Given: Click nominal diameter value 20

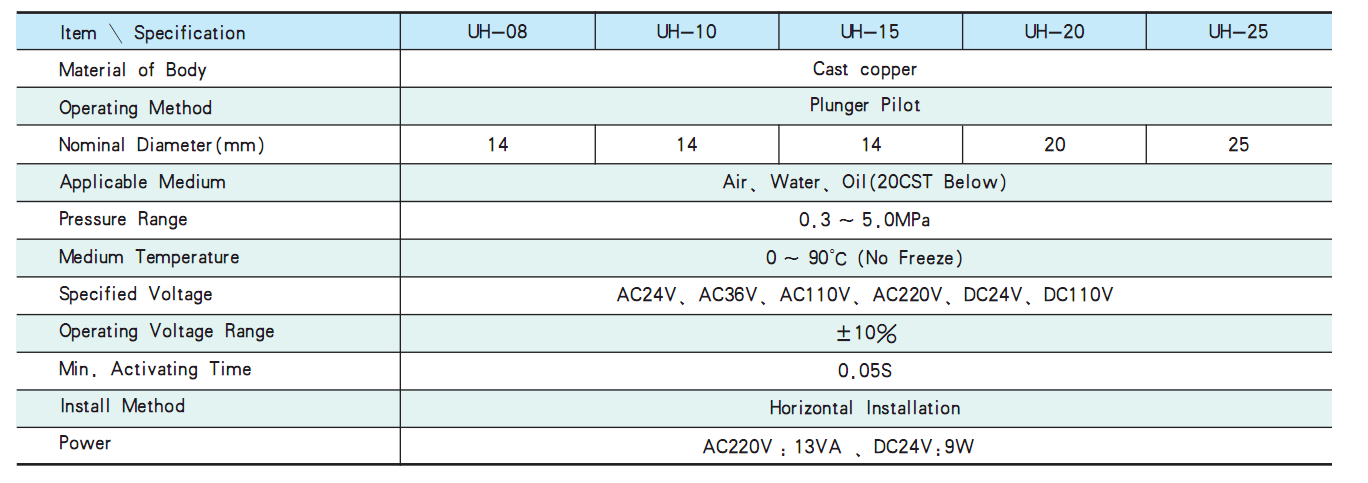Looking at the screenshot, I should [x=1055, y=145].
